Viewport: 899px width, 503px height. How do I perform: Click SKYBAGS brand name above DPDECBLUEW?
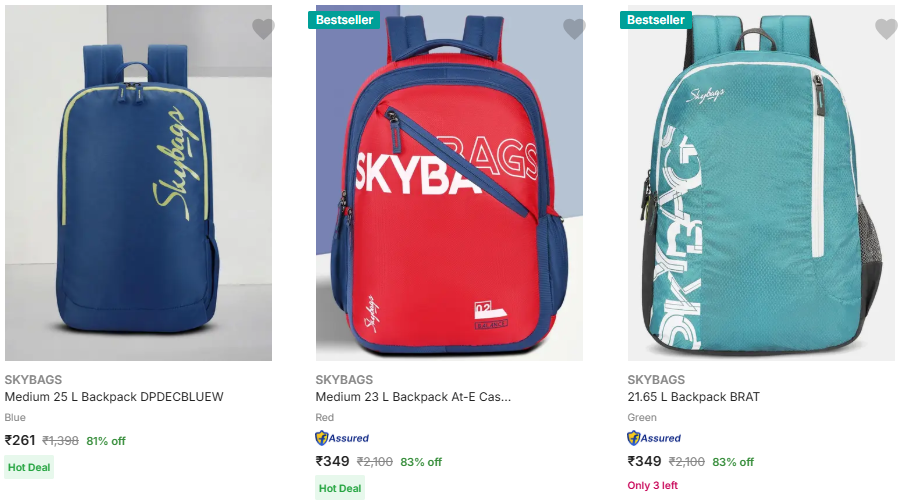pyautogui.click(x=33, y=380)
